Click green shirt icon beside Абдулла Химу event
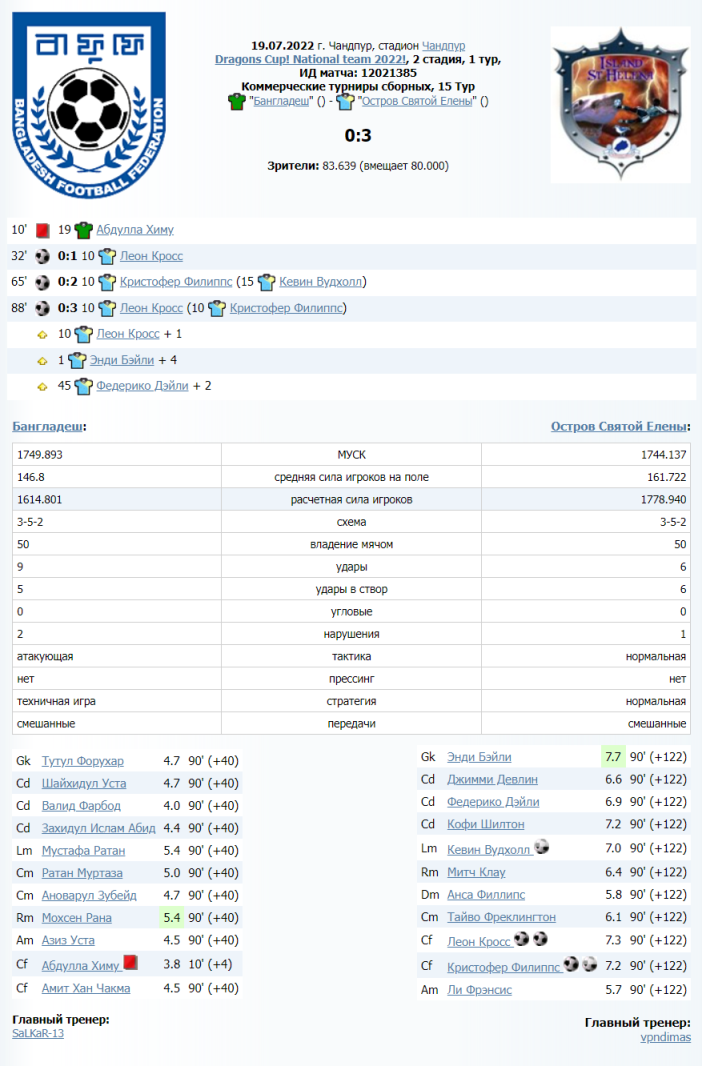The height and width of the screenshot is (1066, 702). (x=84, y=230)
